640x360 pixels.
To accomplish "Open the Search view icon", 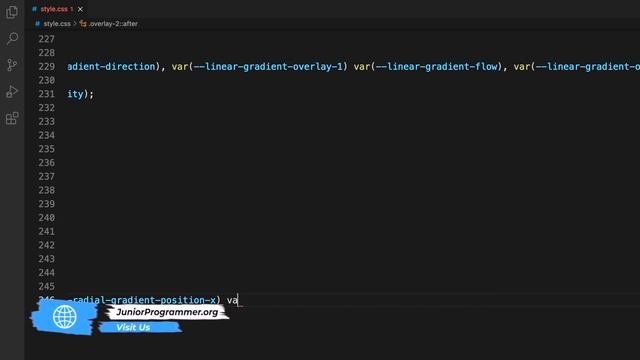I will point(12,39).
